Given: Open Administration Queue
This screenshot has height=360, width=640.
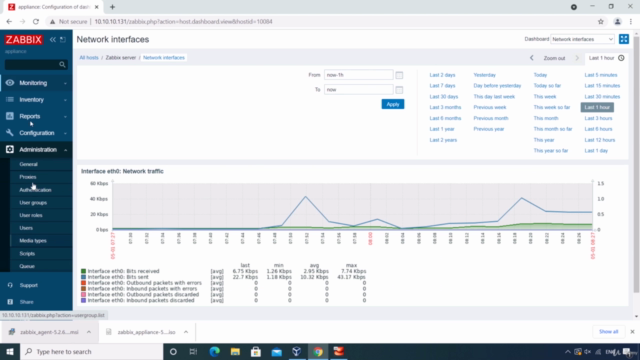Looking at the screenshot, I should (x=27, y=266).
